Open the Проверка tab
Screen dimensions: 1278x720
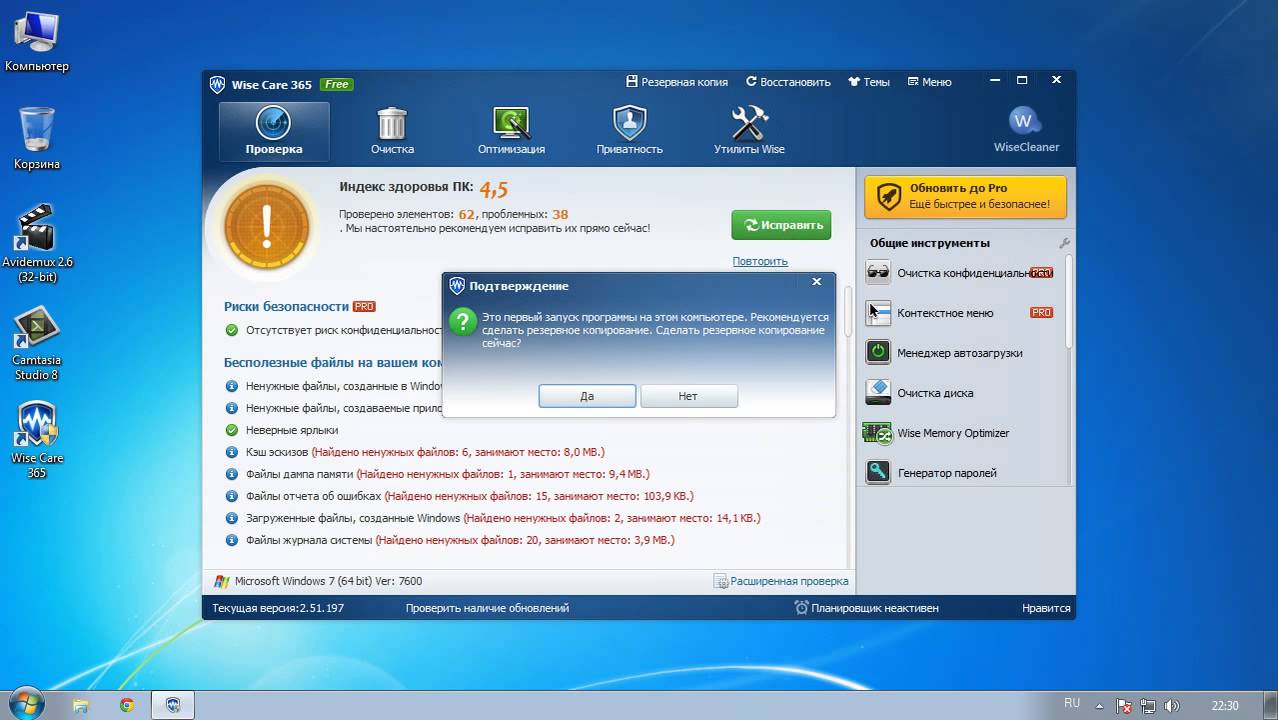pos(274,131)
